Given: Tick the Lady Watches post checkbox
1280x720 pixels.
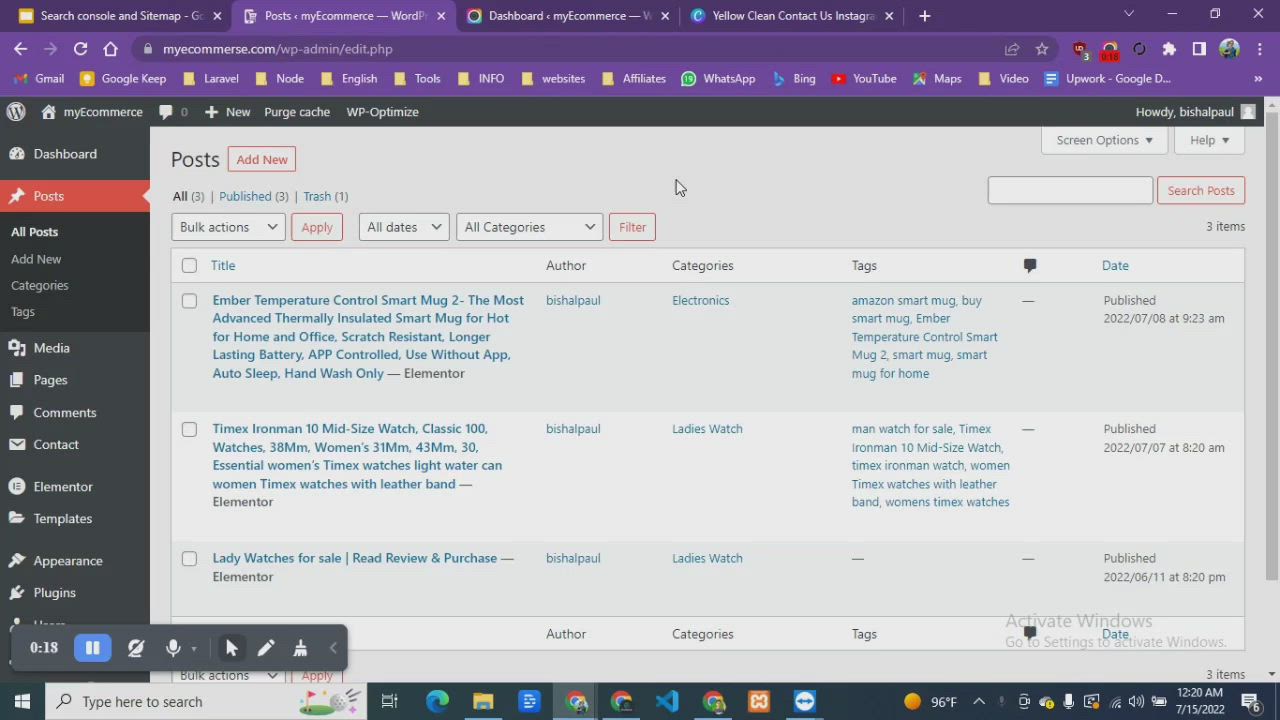Looking at the screenshot, I should [189, 559].
